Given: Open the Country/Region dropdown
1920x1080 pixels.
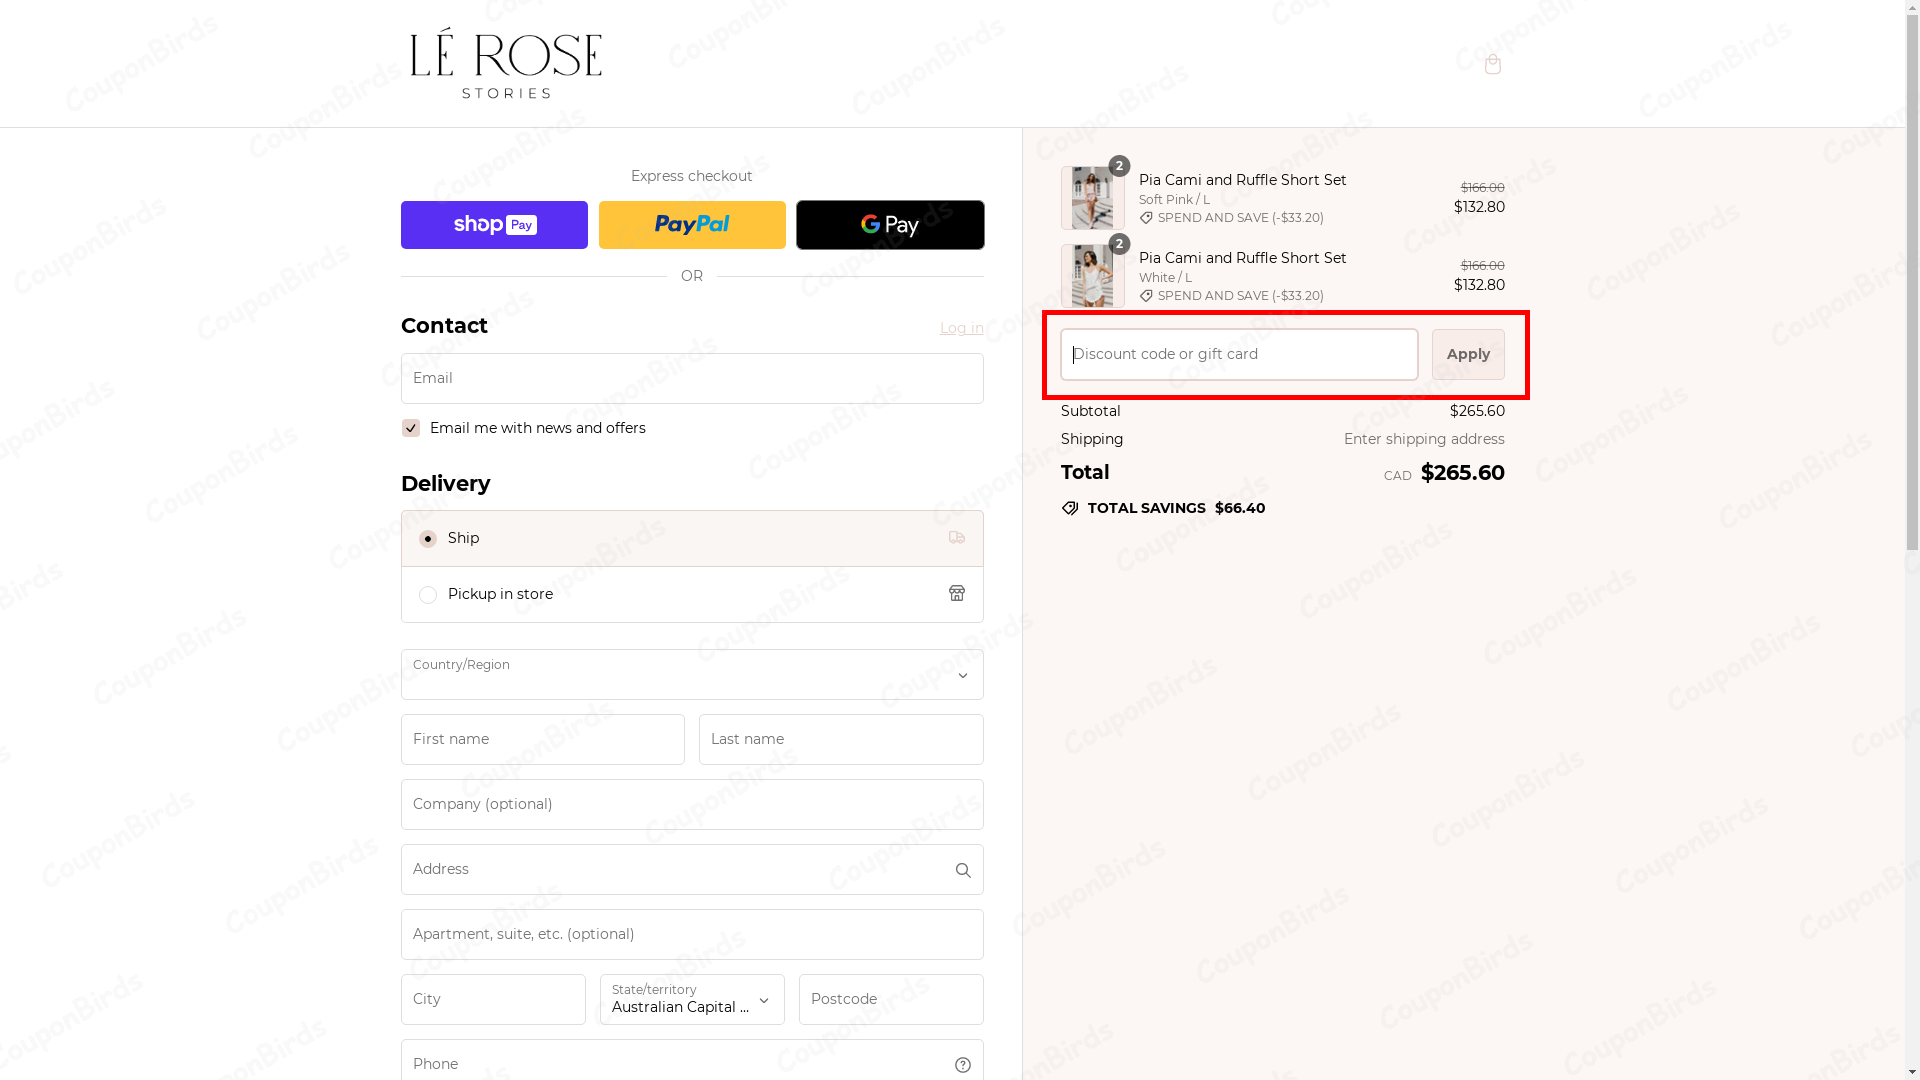Looking at the screenshot, I should click(x=691, y=674).
